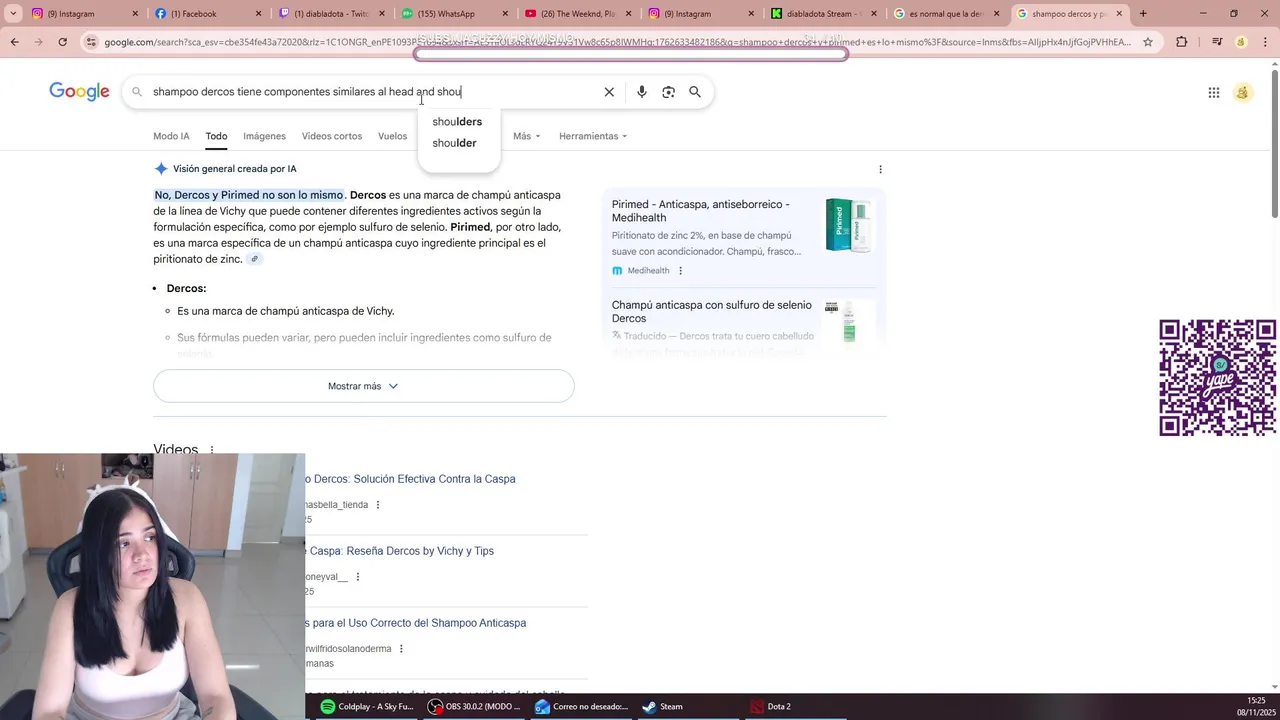
Task: Open options for wilfridosolanoderma video
Action: [401, 649]
